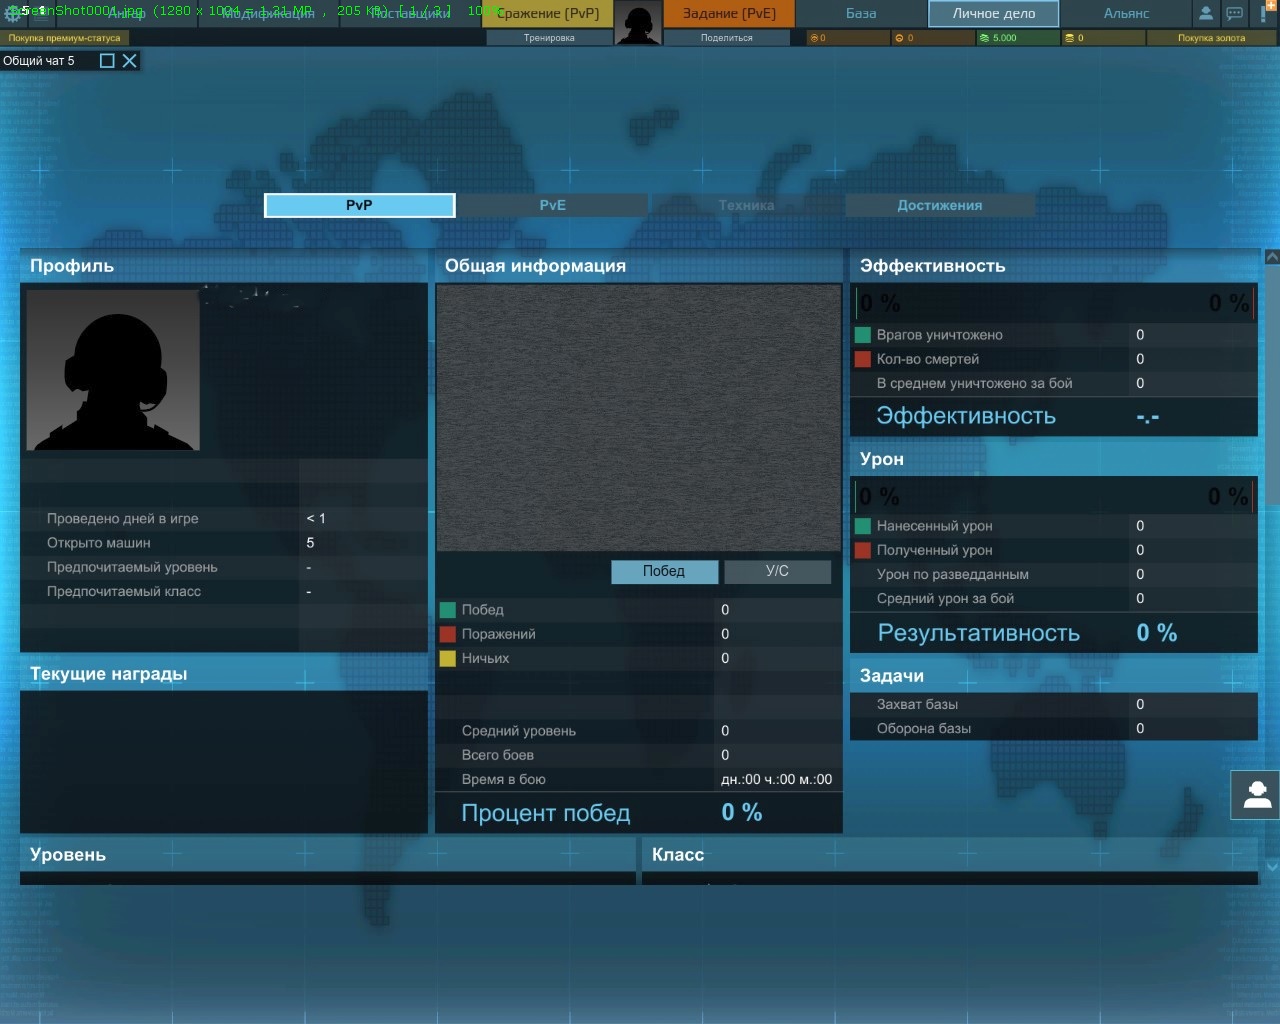The image size is (1280, 1024).
Task: Maximize the Общий чат window
Action: pos(107,61)
